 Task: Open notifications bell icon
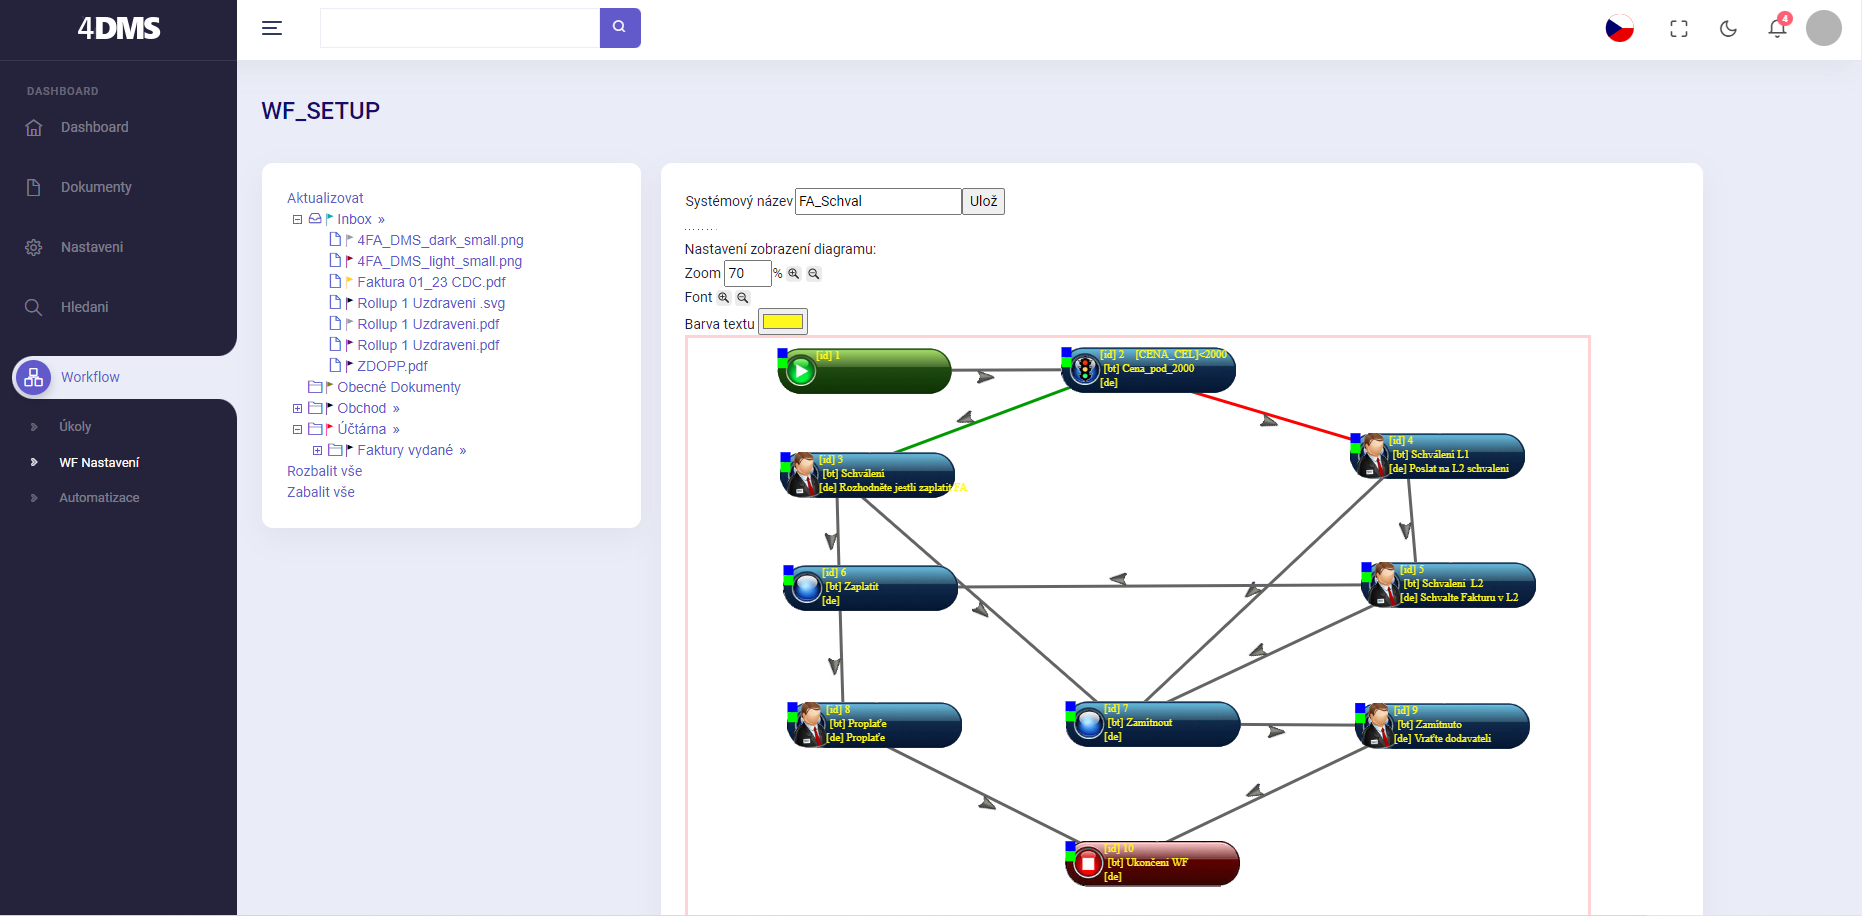pyautogui.click(x=1777, y=28)
